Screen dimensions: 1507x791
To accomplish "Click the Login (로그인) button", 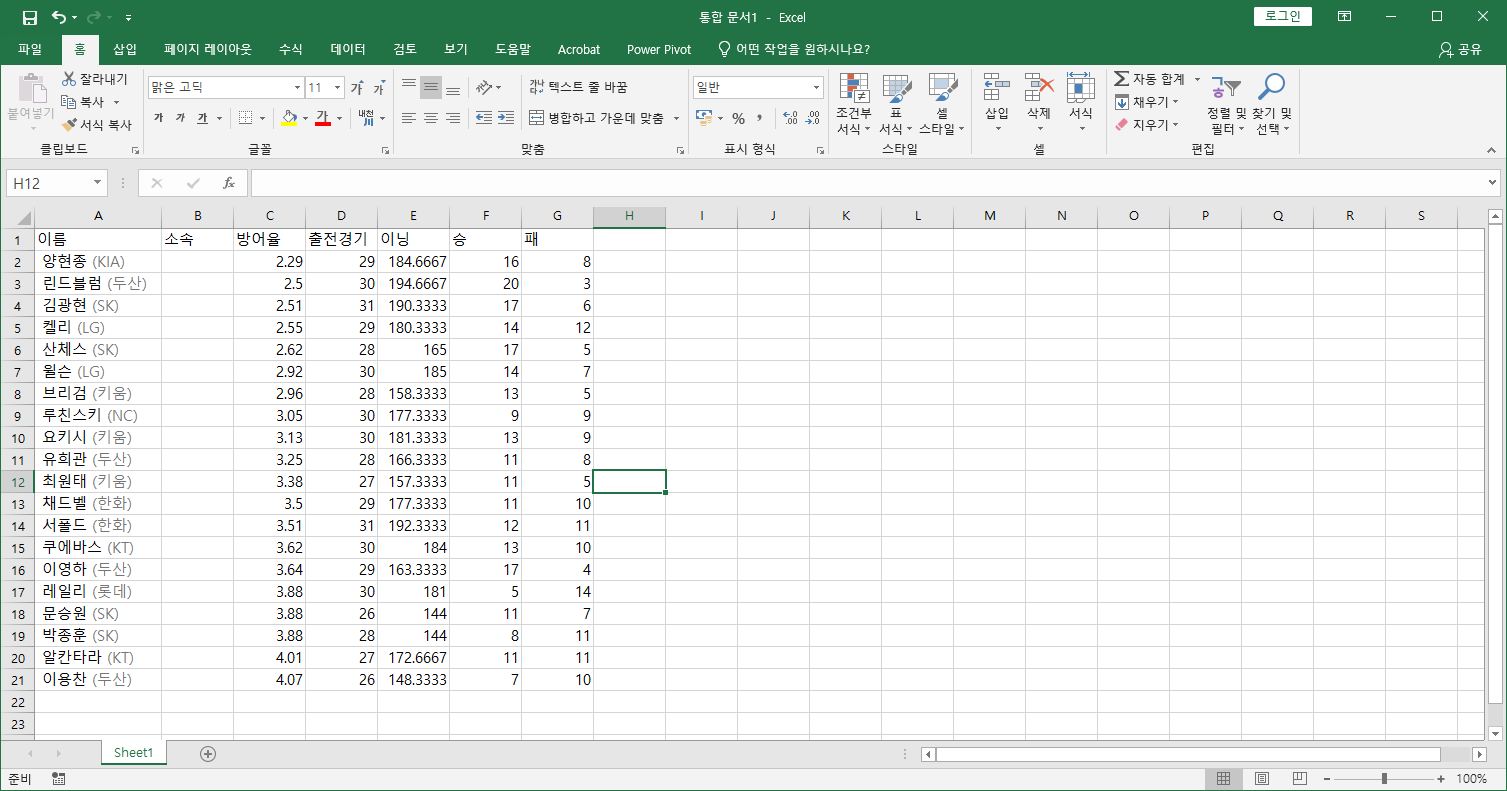I will (x=1282, y=16).
